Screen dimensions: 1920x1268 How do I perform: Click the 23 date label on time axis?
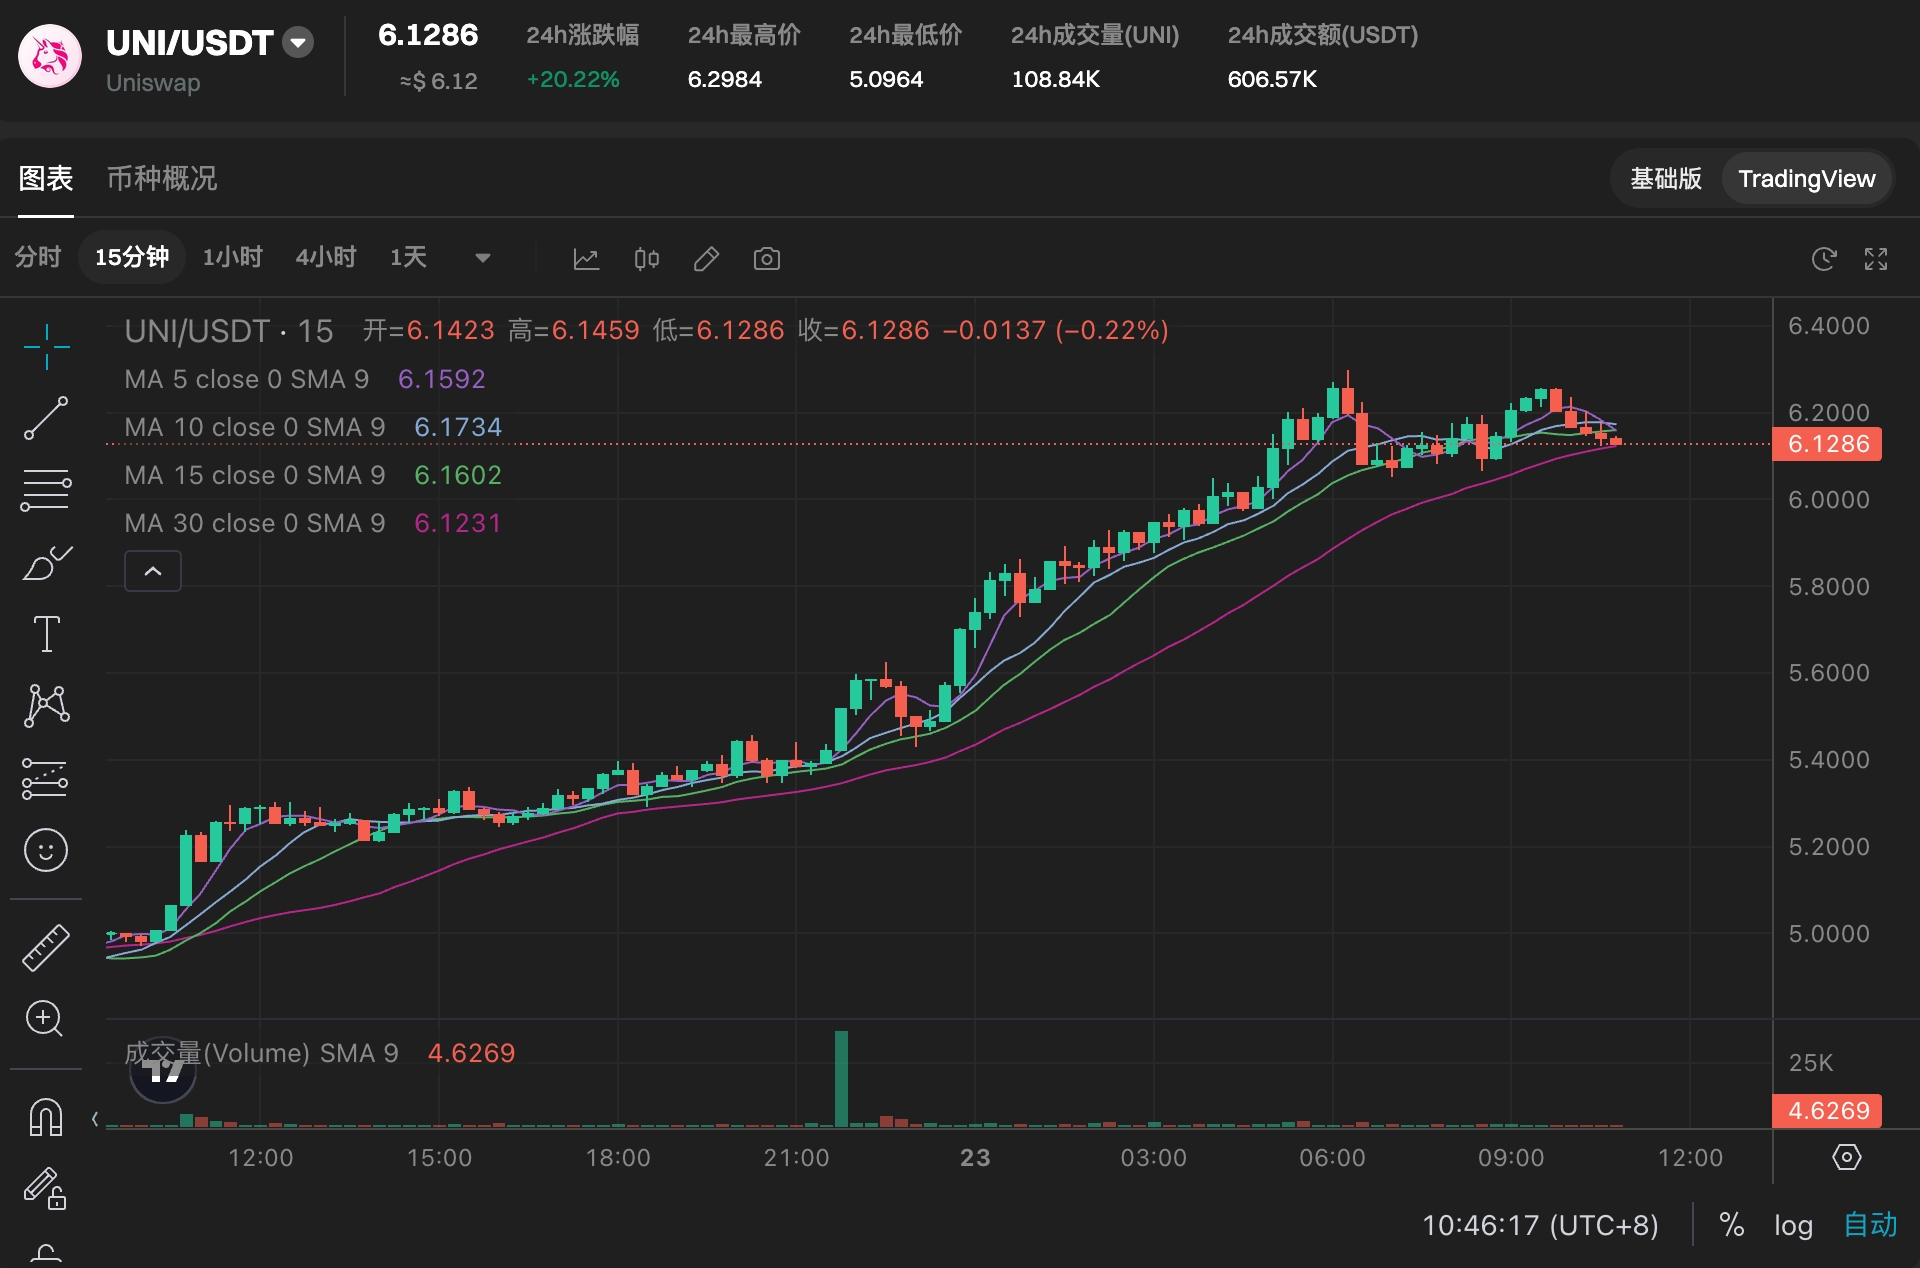coord(975,1158)
